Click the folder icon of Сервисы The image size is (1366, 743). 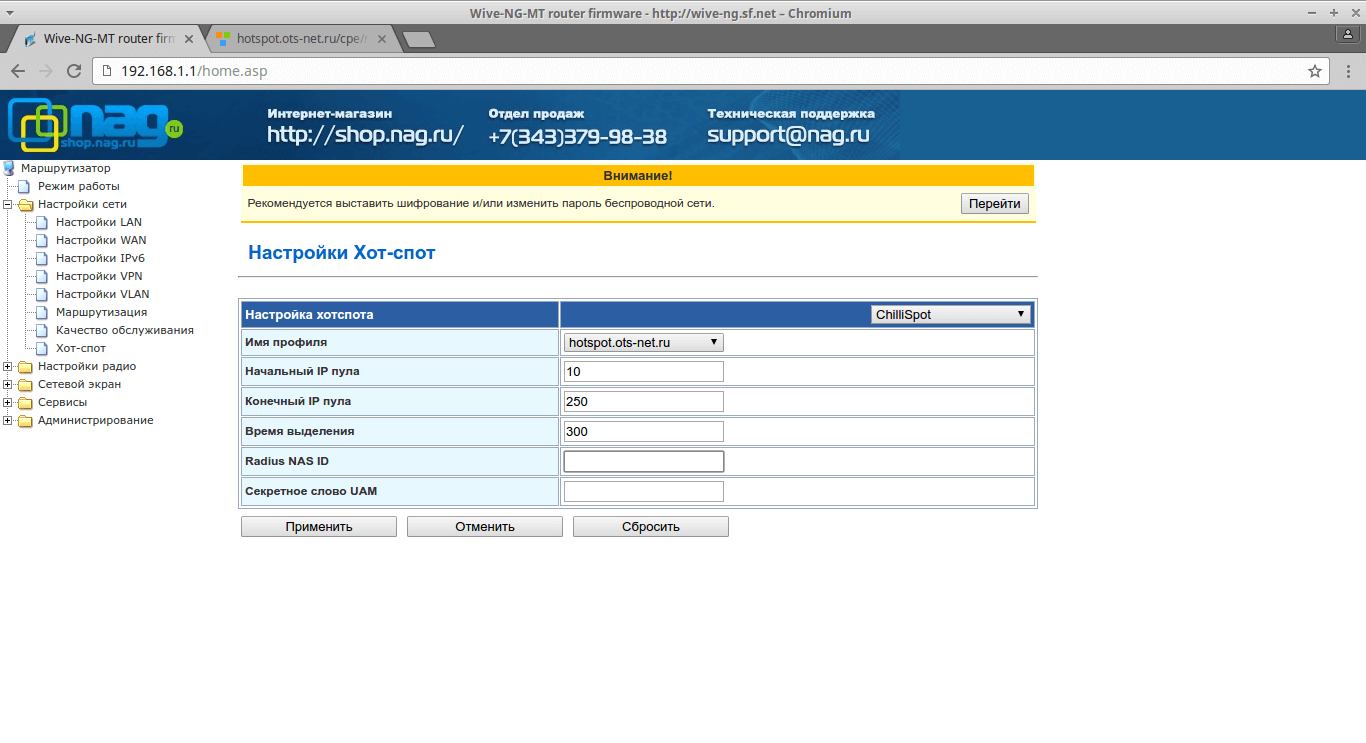pyautogui.click(x=26, y=402)
